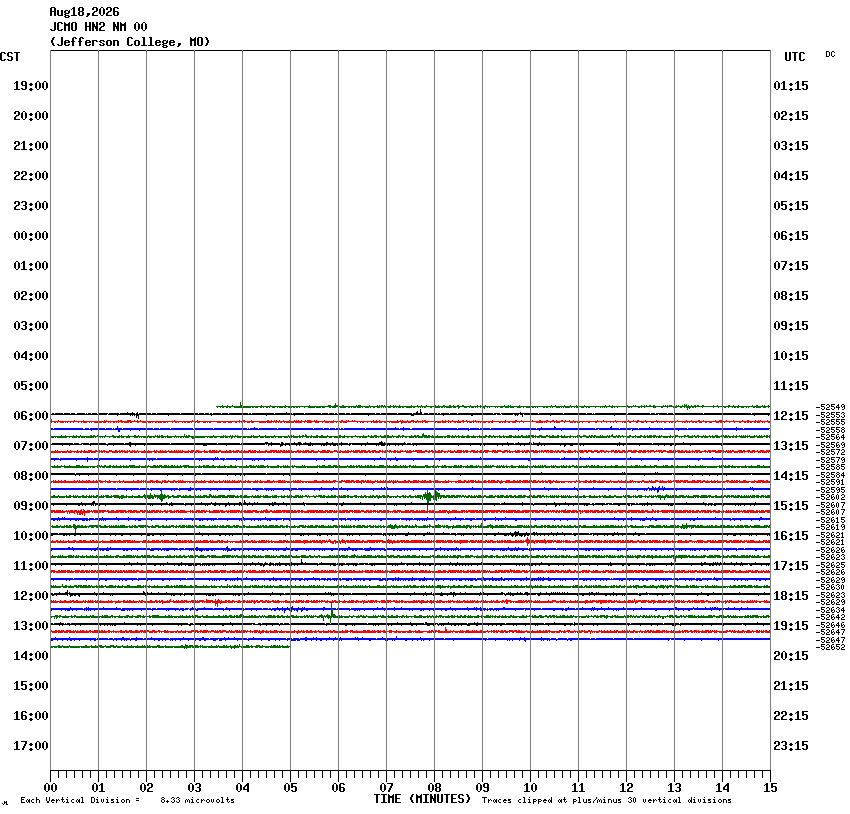Select the 23:15 UTC time label
This screenshot has height=814, width=850.
pos(791,746)
